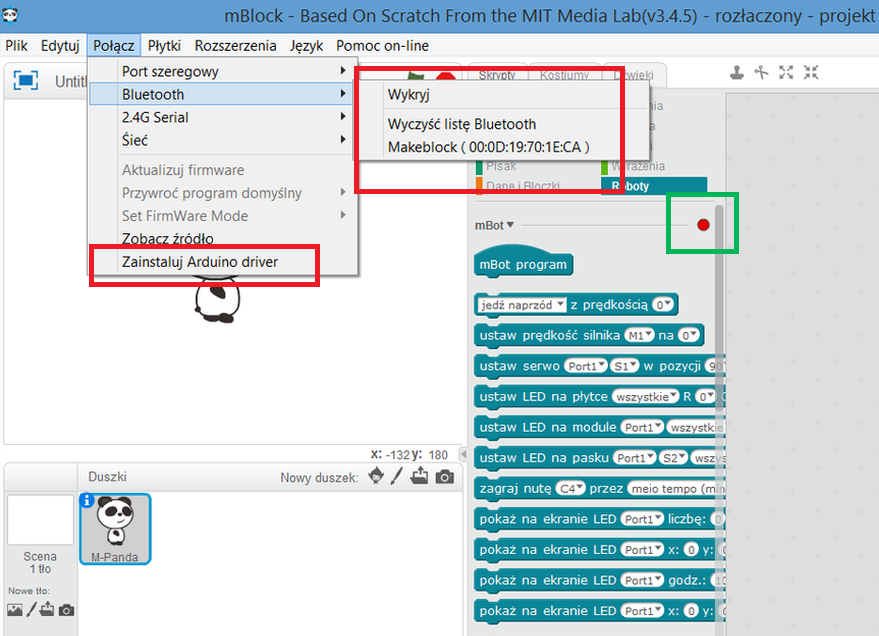This screenshot has width=879, height=636.
Task: Click the mBlock panda app icon
Action: (x=10, y=15)
